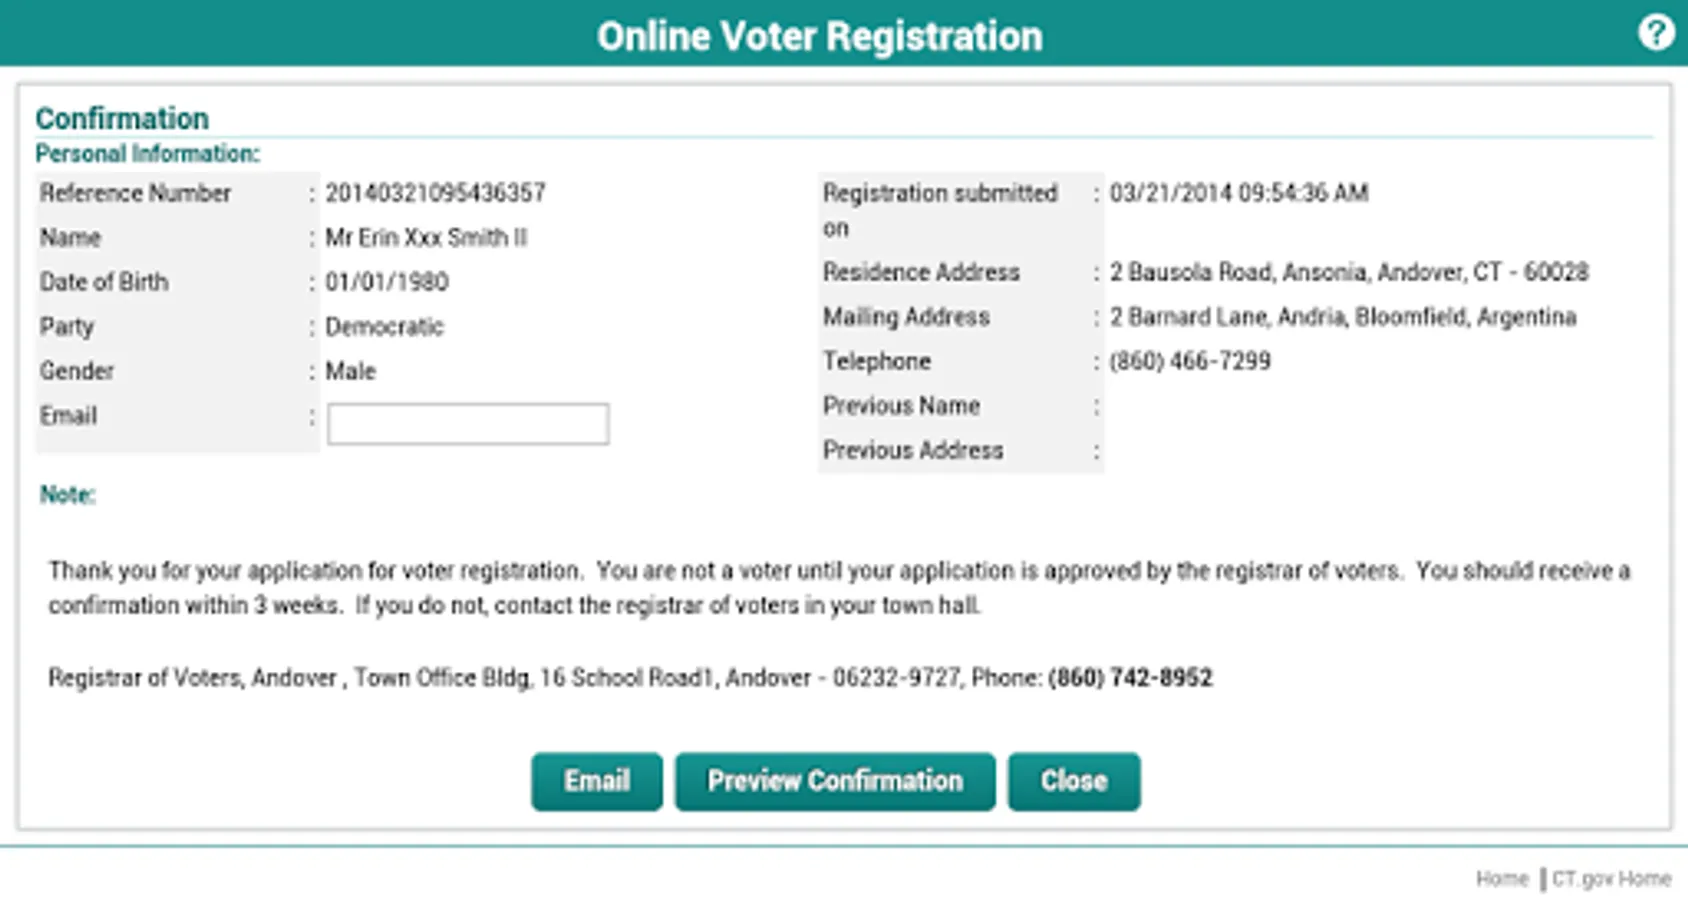Click inside the Email input field
1688x900 pixels.
click(467, 424)
